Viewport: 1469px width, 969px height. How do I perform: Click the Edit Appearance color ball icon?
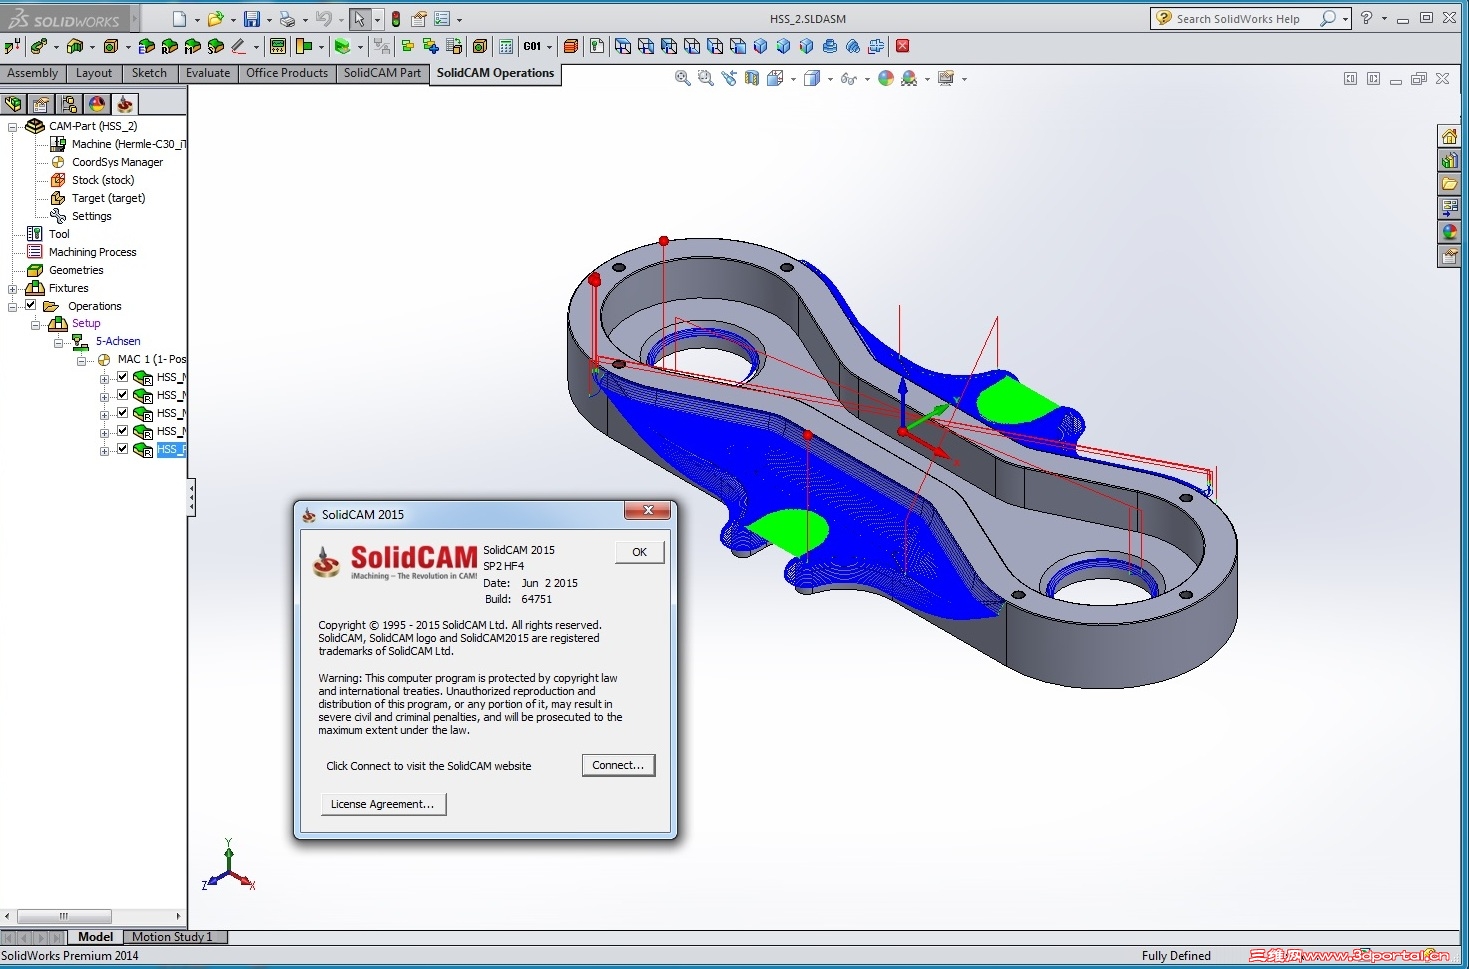pos(886,78)
